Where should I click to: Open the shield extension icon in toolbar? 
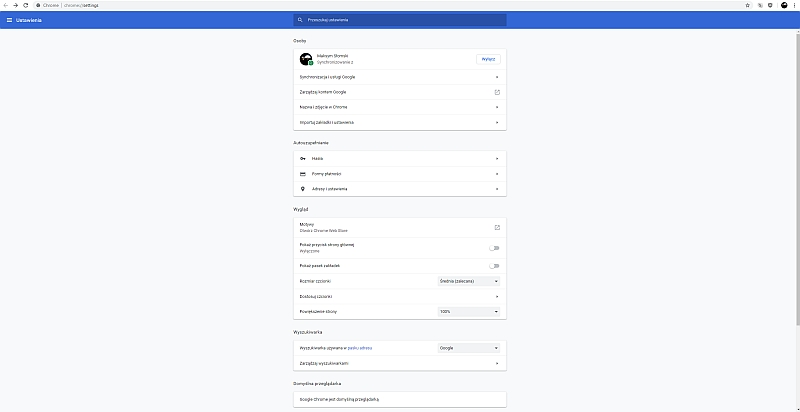770,5
